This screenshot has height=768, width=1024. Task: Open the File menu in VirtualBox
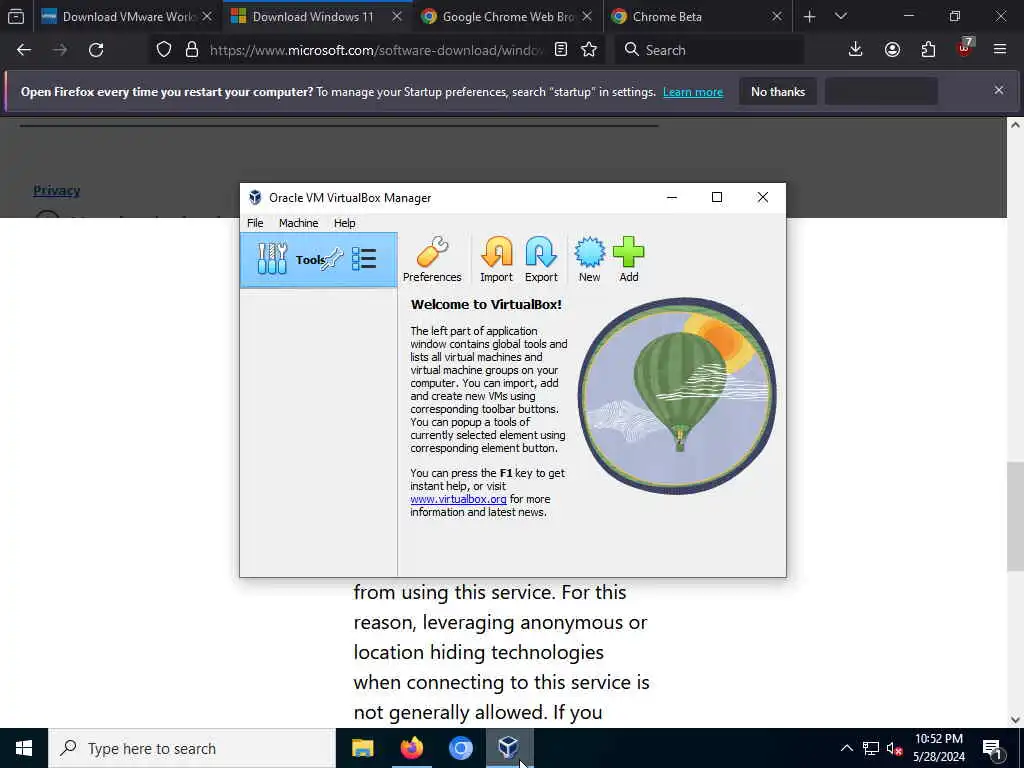point(255,223)
